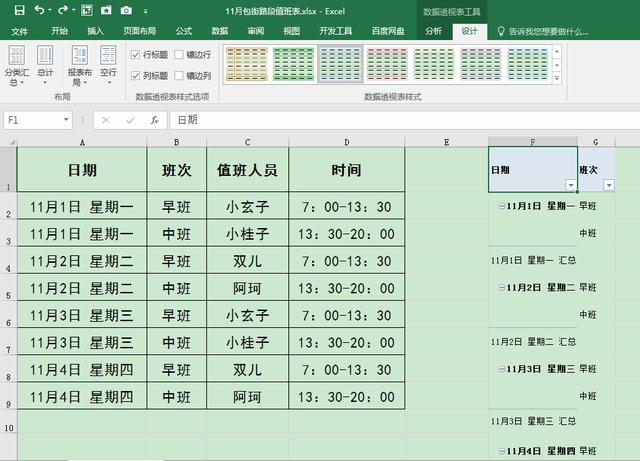The image size is (640, 461).
Task: Switch to the 插入 insert tab
Action: click(x=96, y=31)
